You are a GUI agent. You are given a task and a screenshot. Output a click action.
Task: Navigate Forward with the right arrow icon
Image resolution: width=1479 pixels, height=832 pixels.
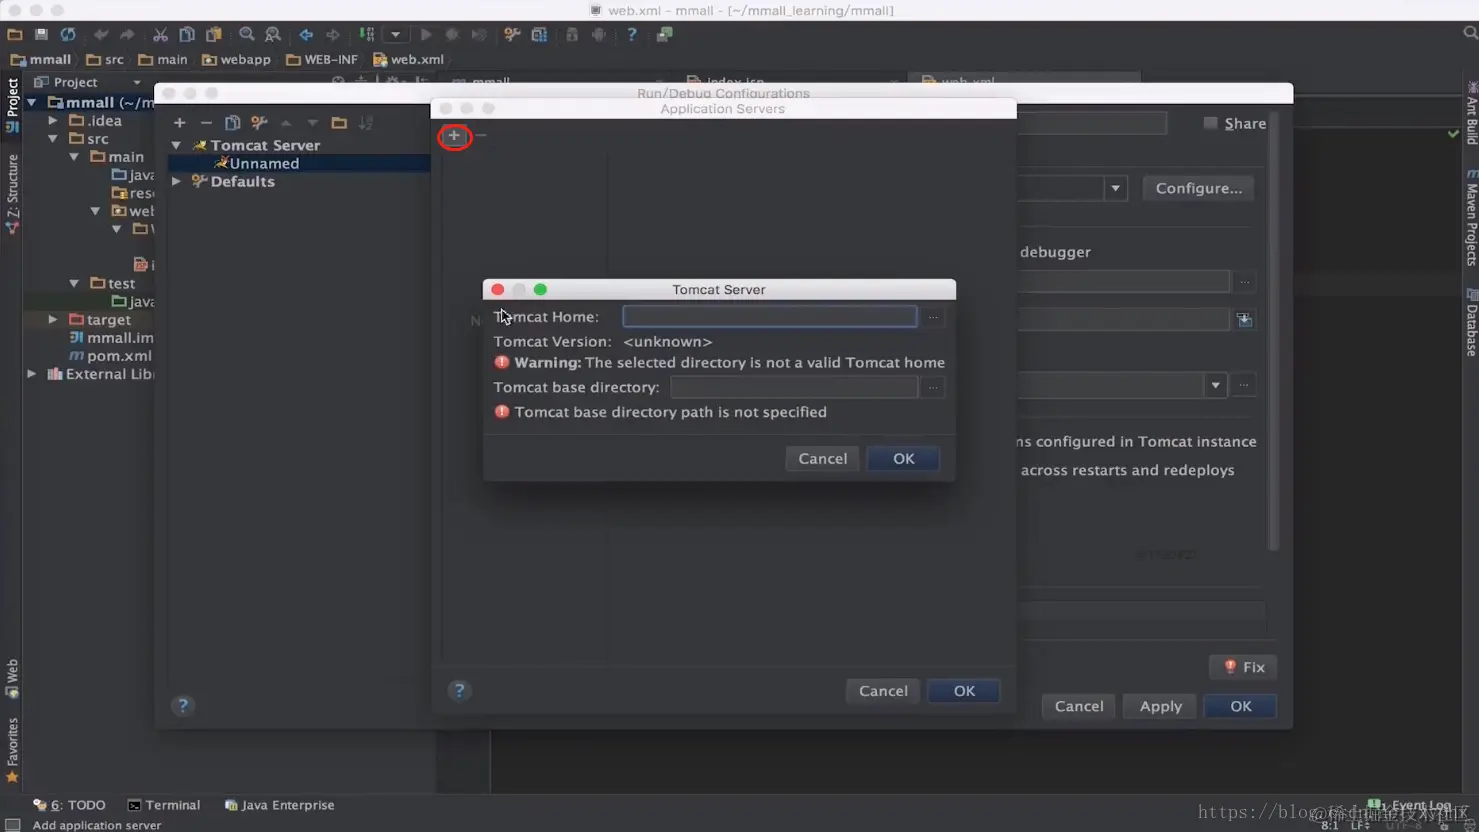[x=333, y=35]
